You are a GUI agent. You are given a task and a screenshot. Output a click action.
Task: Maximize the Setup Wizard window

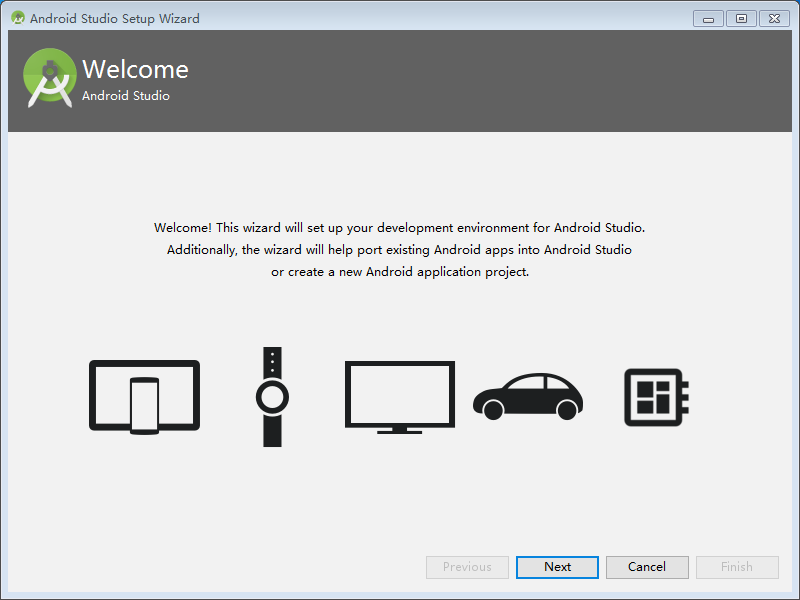tap(741, 19)
